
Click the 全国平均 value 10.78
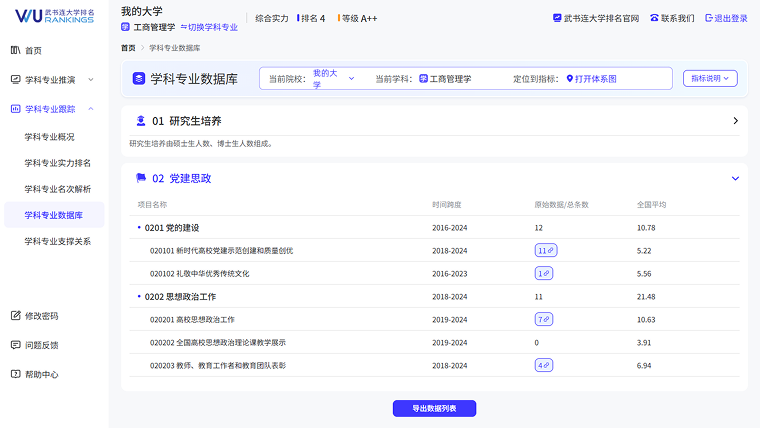point(646,228)
